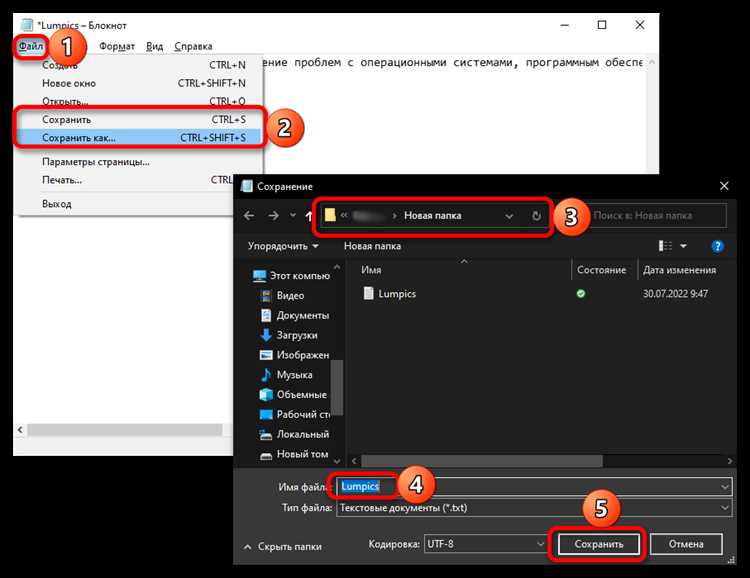Click the navigation tree scroll-up arrow
This screenshot has height=578, width=750.
click(337, 267)
